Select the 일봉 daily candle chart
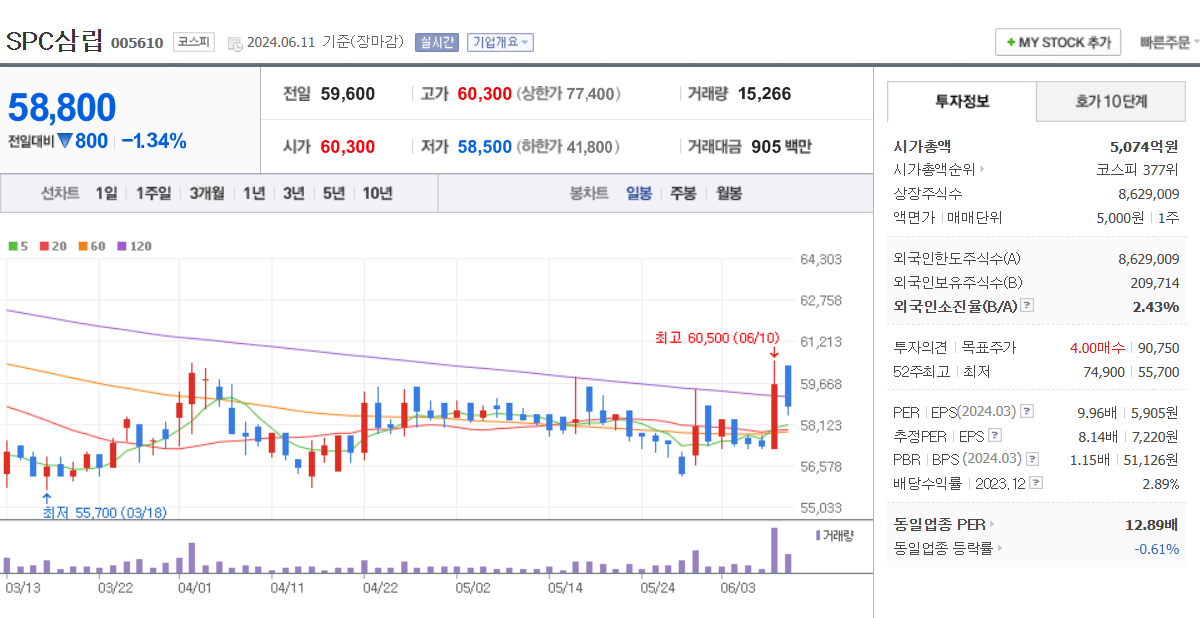 point(639,193)
